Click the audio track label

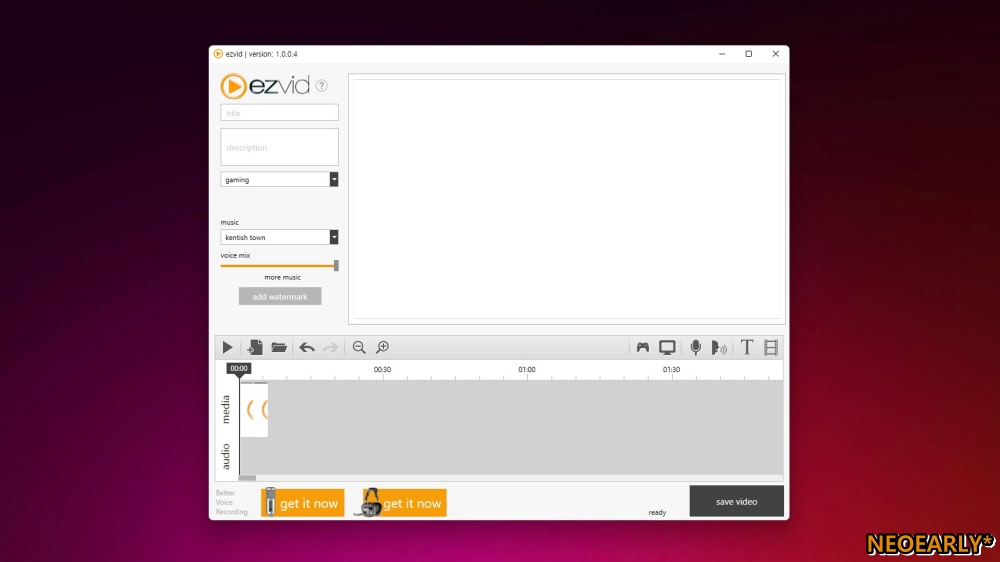pos(226,456)
